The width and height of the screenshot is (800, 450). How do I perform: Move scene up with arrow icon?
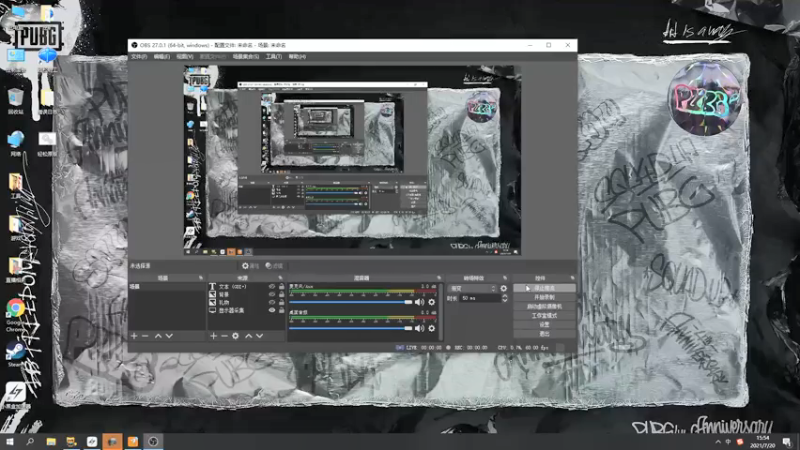(x=158, y=336)
